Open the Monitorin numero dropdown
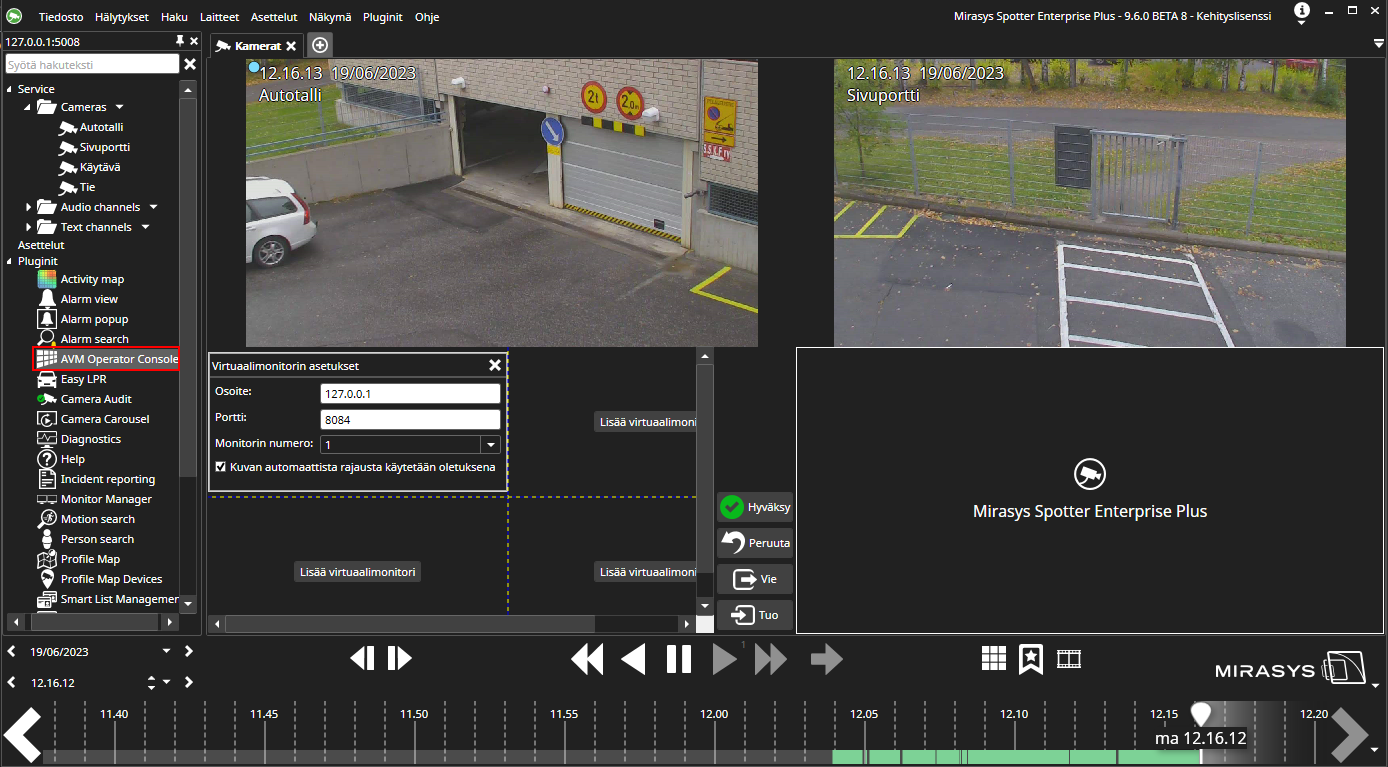 click(490, 445)
